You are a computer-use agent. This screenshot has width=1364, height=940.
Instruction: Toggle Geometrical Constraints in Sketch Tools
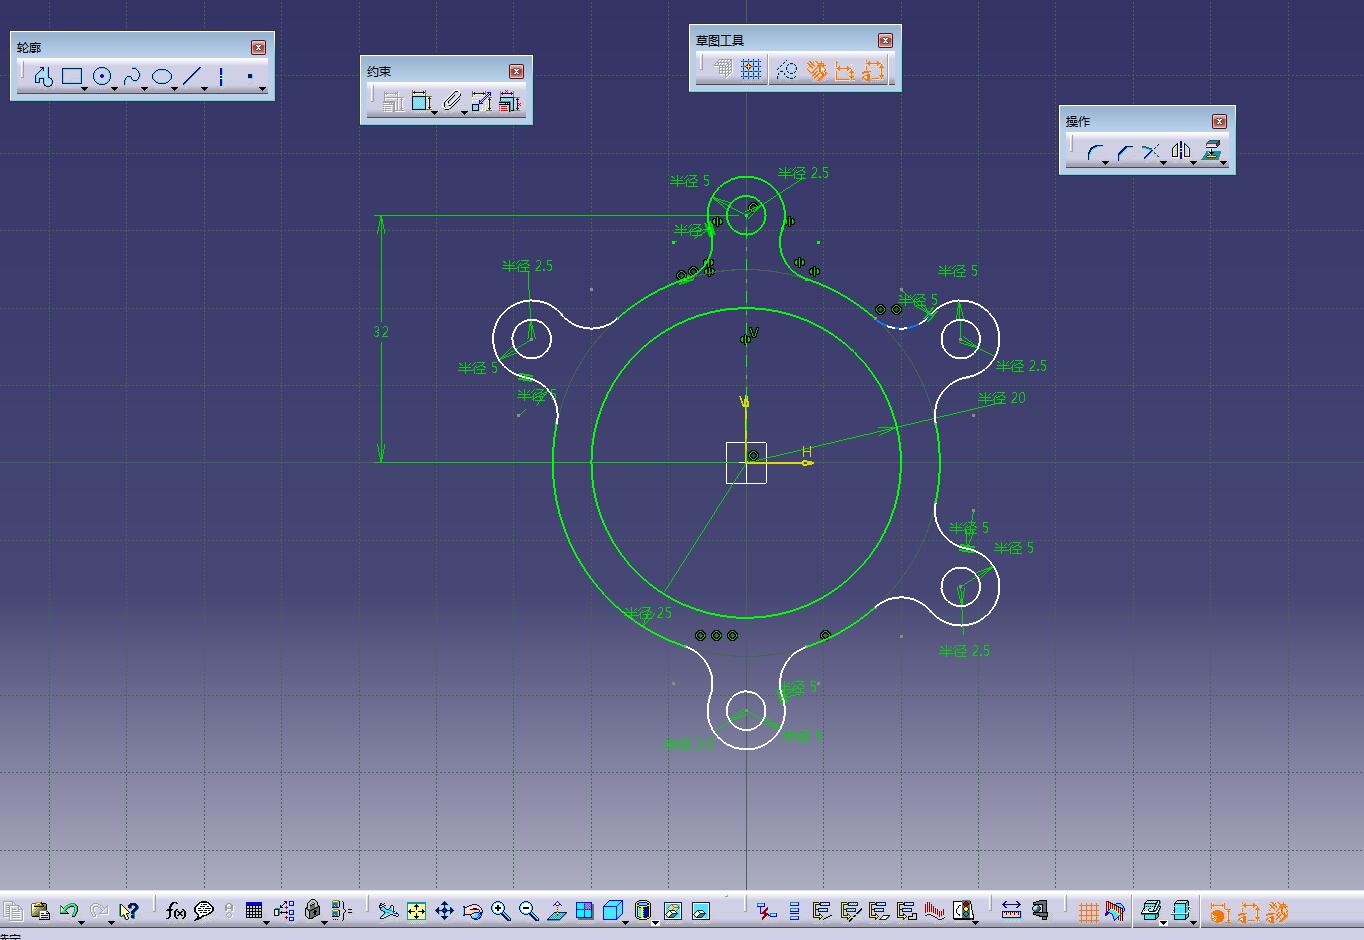coord(816,70)
